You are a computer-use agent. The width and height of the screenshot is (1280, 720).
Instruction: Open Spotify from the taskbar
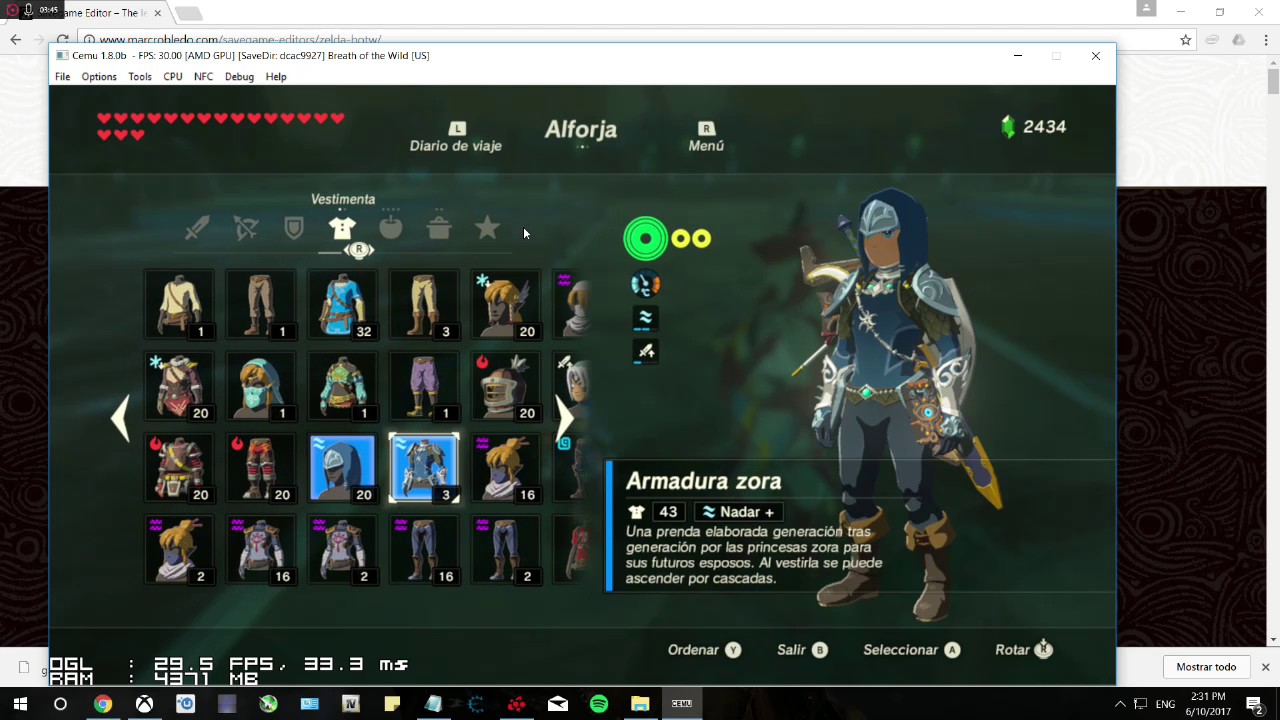click(x=599, y=704)
